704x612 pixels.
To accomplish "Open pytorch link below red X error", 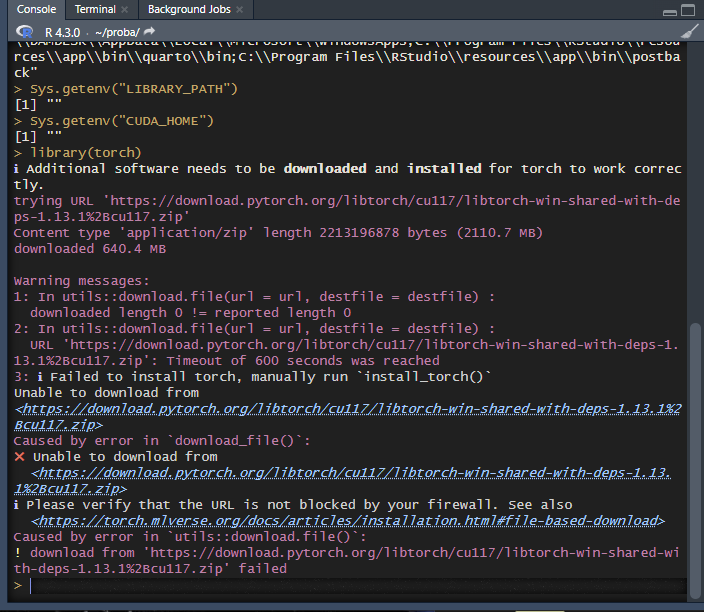I will [x=343, y=480].
